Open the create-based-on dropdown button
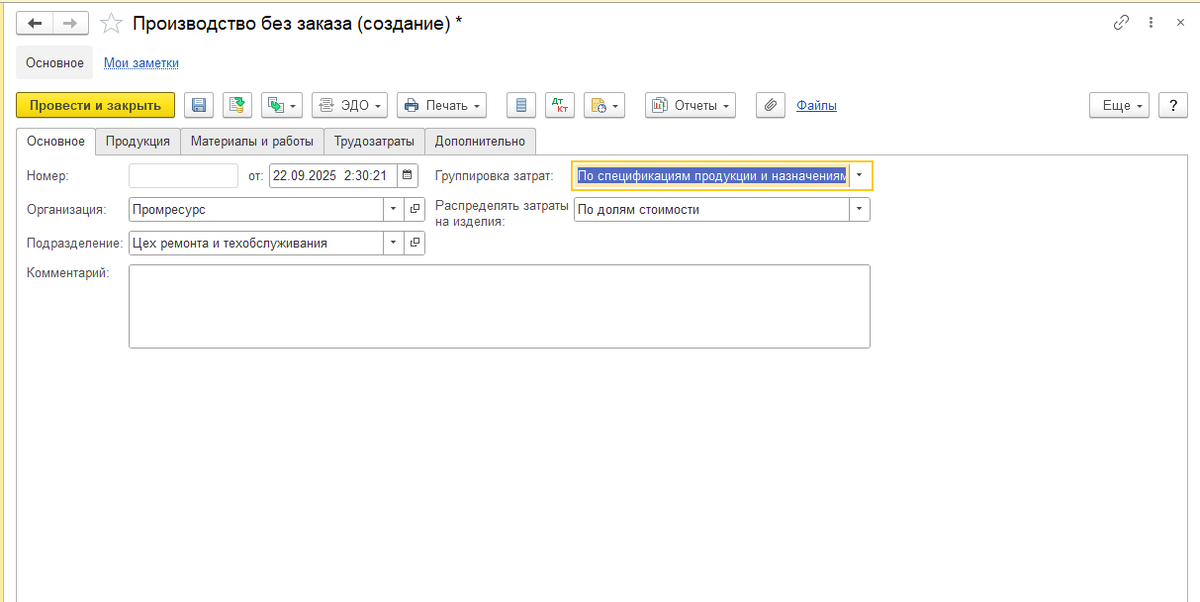Viewport: 1200px width, 602px height. pyautogui.click(x=281, y=105)
